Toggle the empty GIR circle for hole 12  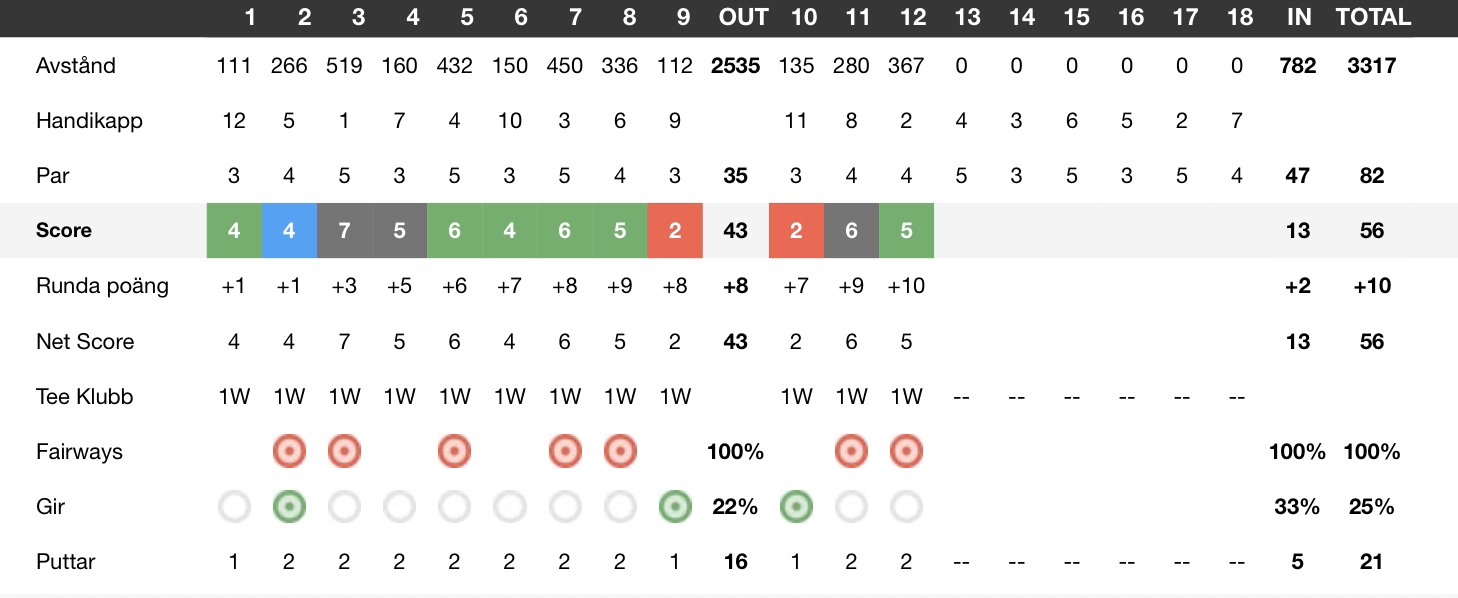click(x=906, y=507)
